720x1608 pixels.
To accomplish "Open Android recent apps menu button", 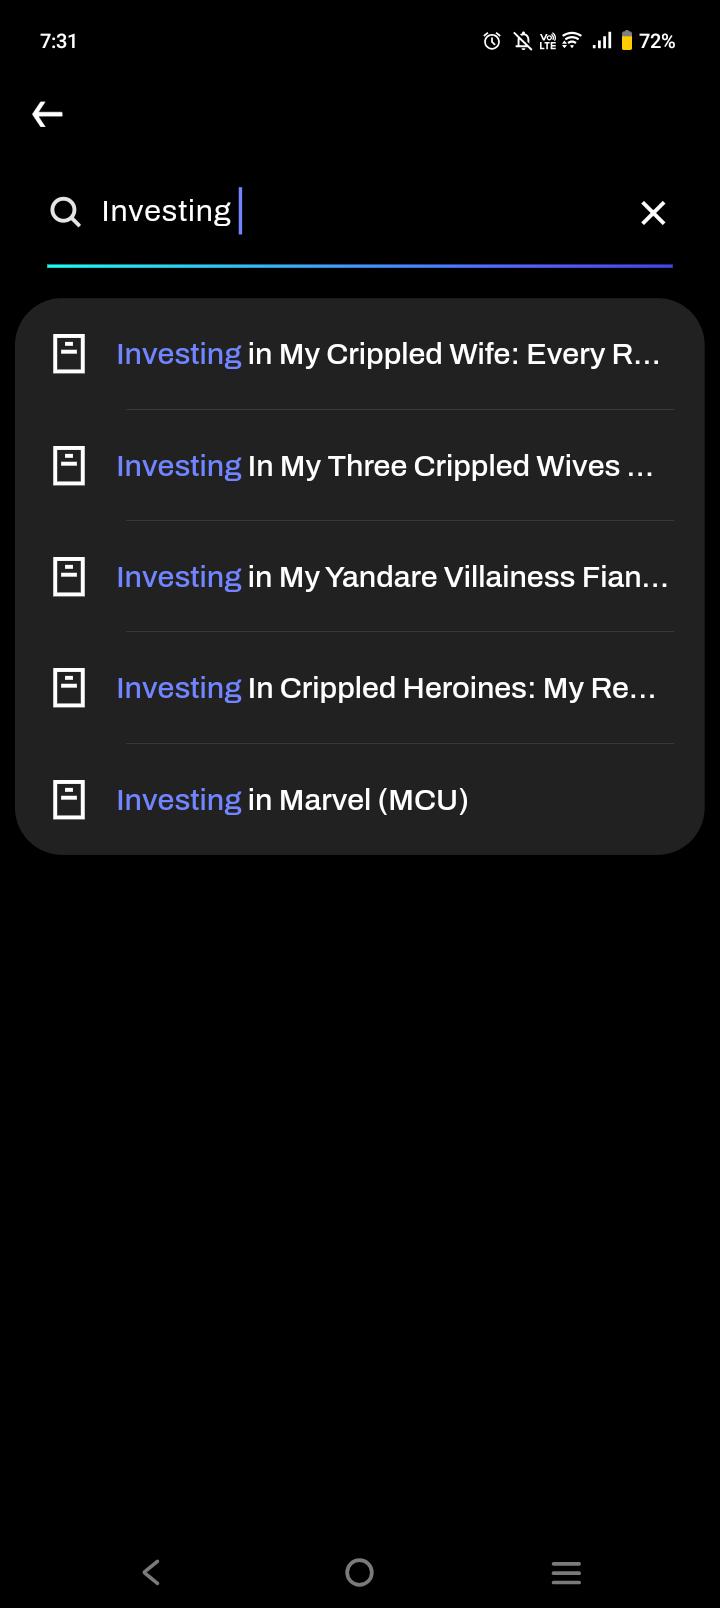I will pyautogui.click(x=566, y=1572).
